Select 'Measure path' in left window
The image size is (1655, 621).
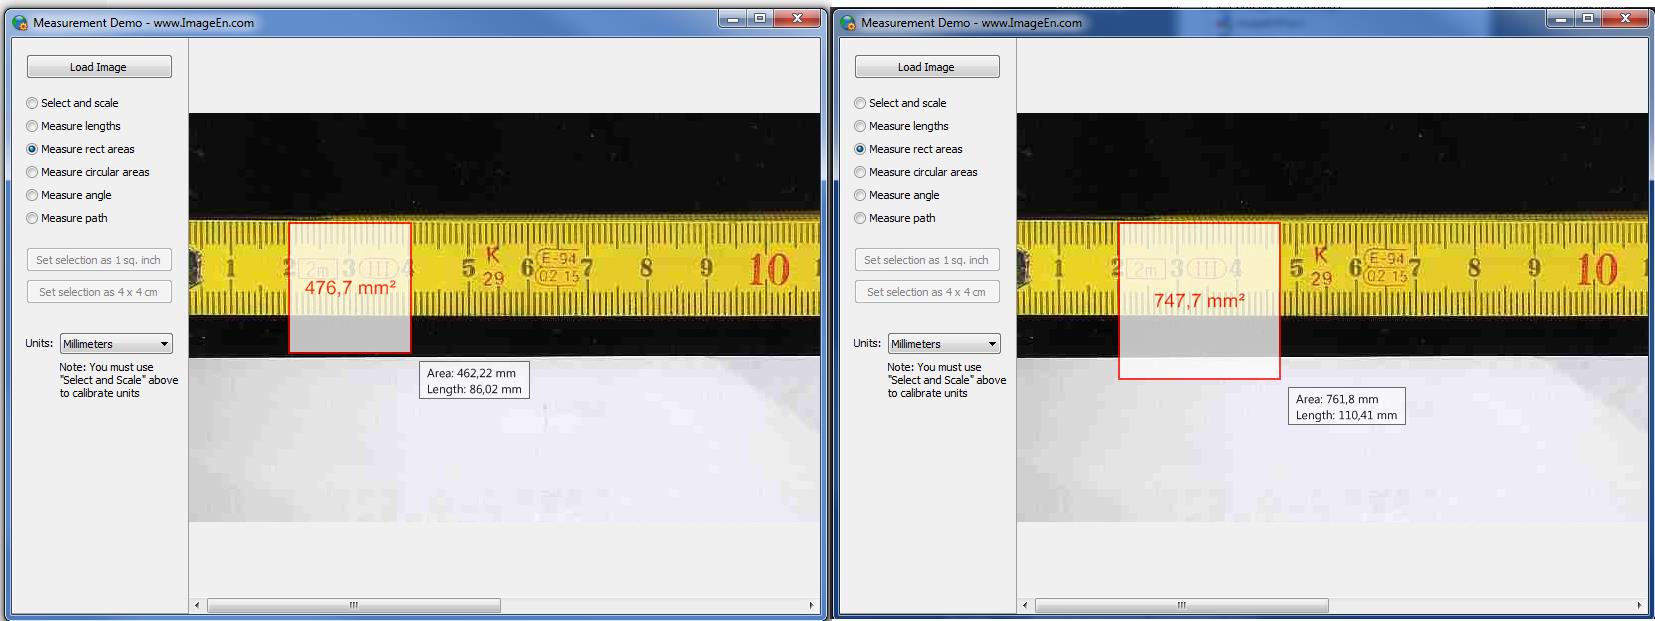coord(67,218)
